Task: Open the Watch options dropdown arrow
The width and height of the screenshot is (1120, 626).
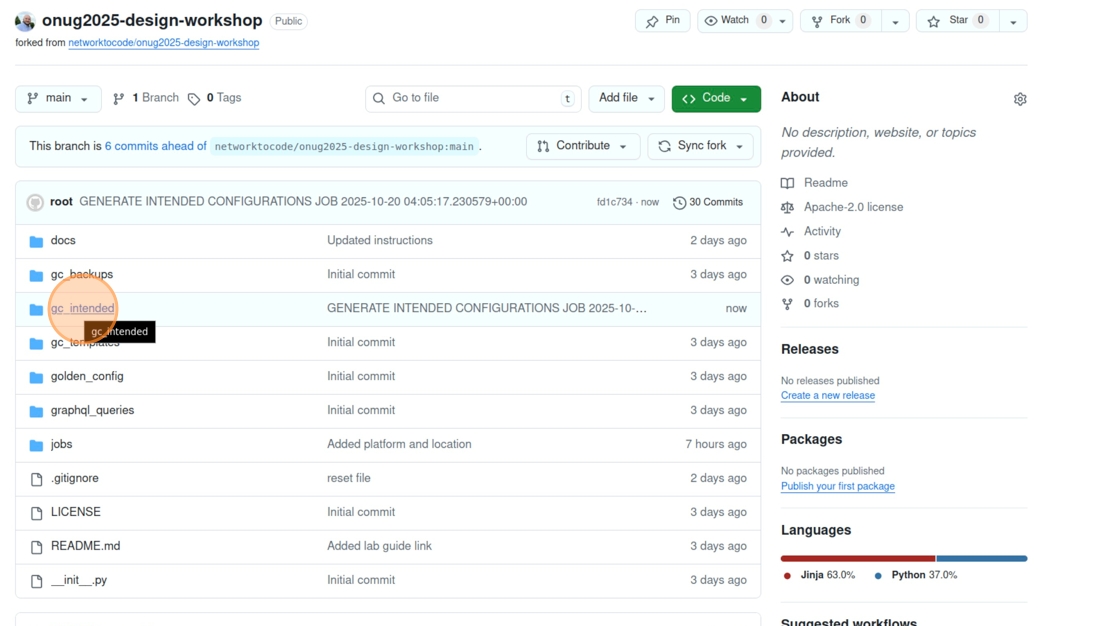Action: (783, 21)
